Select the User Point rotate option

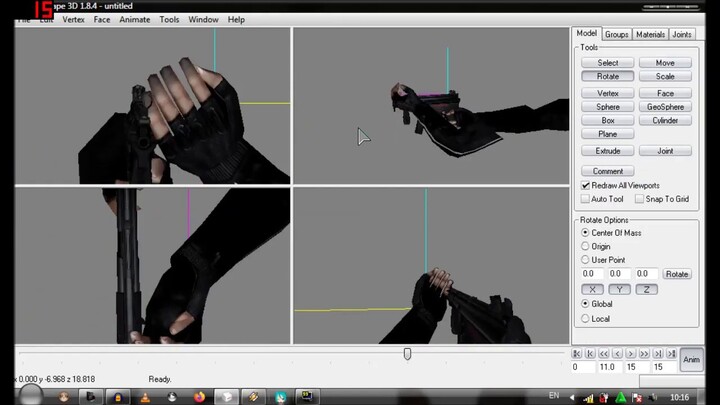pos(585,260)
